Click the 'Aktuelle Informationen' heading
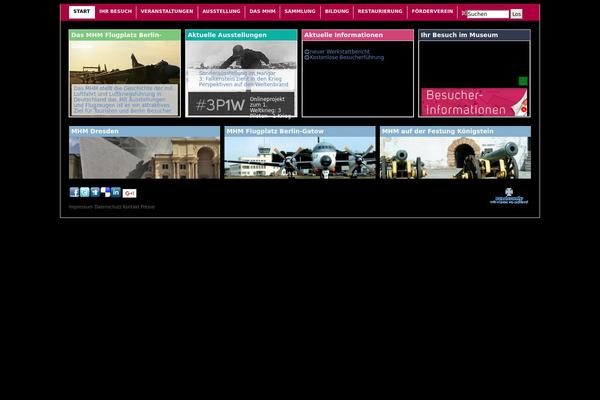 click(x=343, y=35)
